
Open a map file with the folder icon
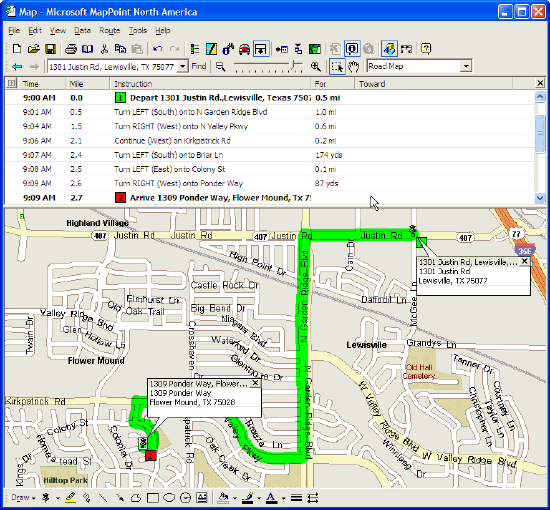(33, 49)
